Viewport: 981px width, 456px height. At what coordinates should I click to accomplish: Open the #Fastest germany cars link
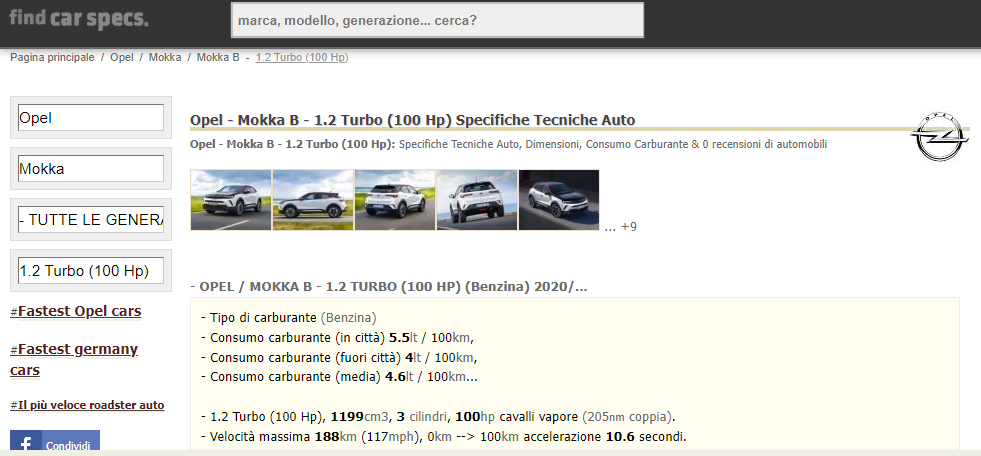(74, 359)
